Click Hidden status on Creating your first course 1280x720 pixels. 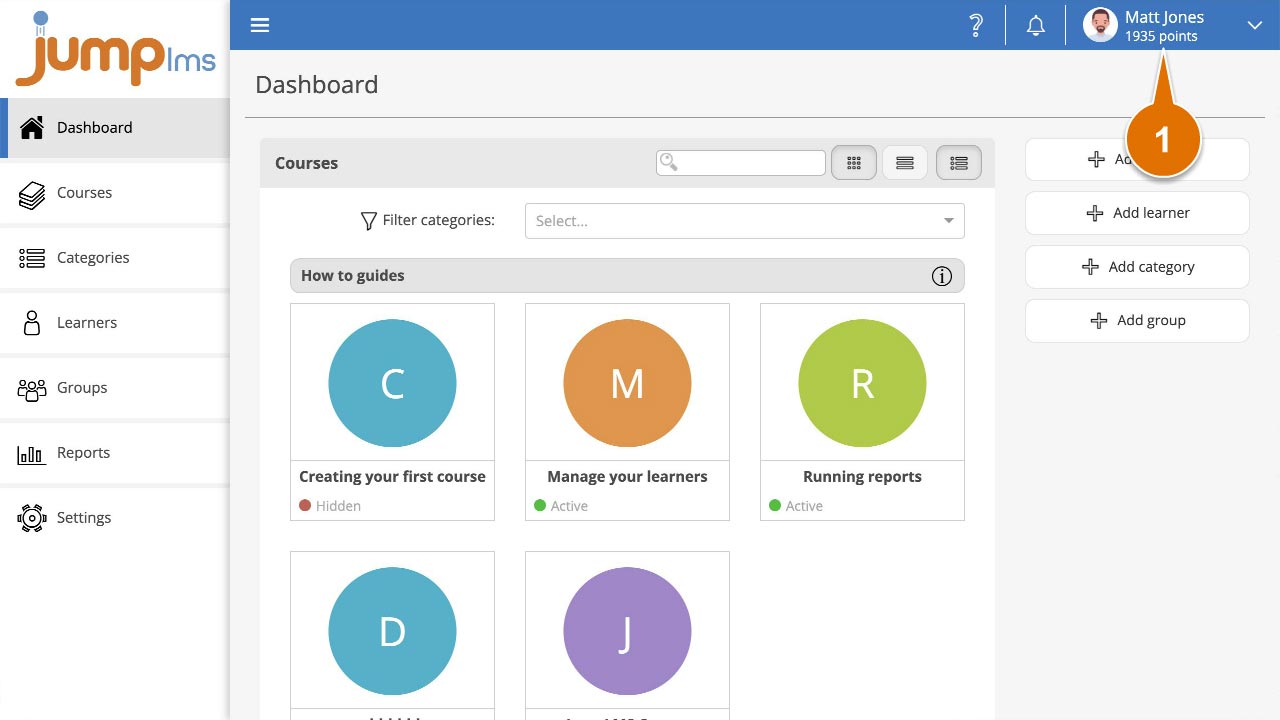(330, 506)
